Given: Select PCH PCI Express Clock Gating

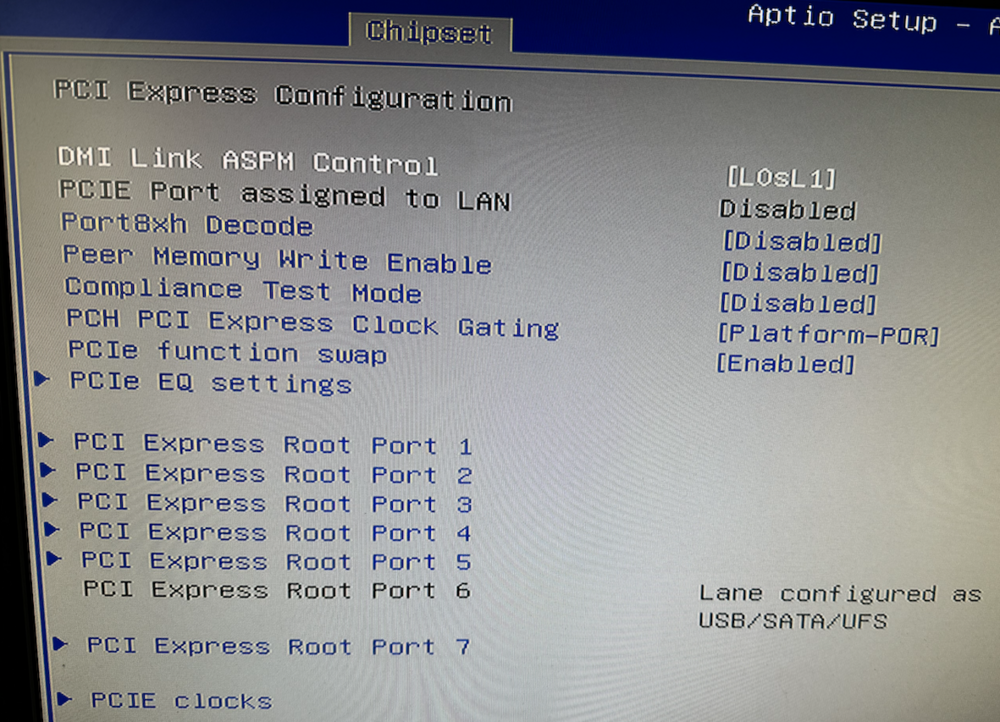Looking at the screenshot, I should [x=312, y=324].
